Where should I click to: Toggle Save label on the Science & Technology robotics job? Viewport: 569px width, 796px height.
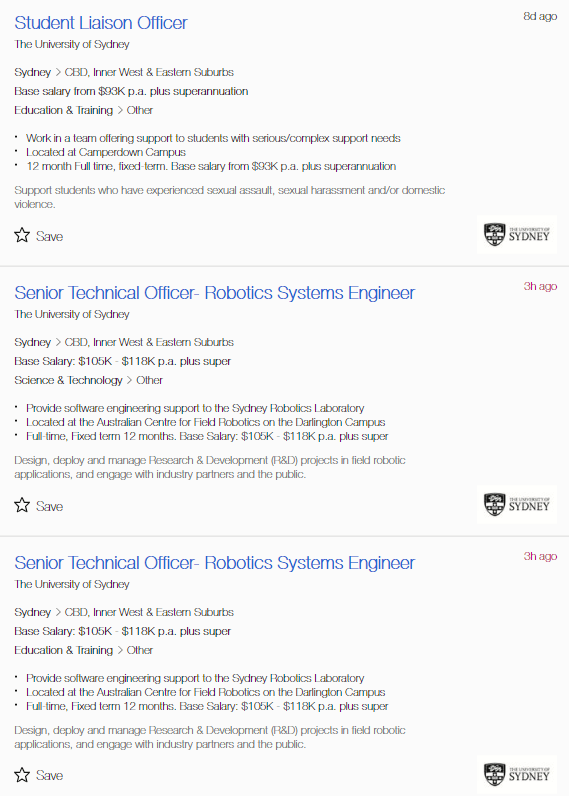[49, 506]
